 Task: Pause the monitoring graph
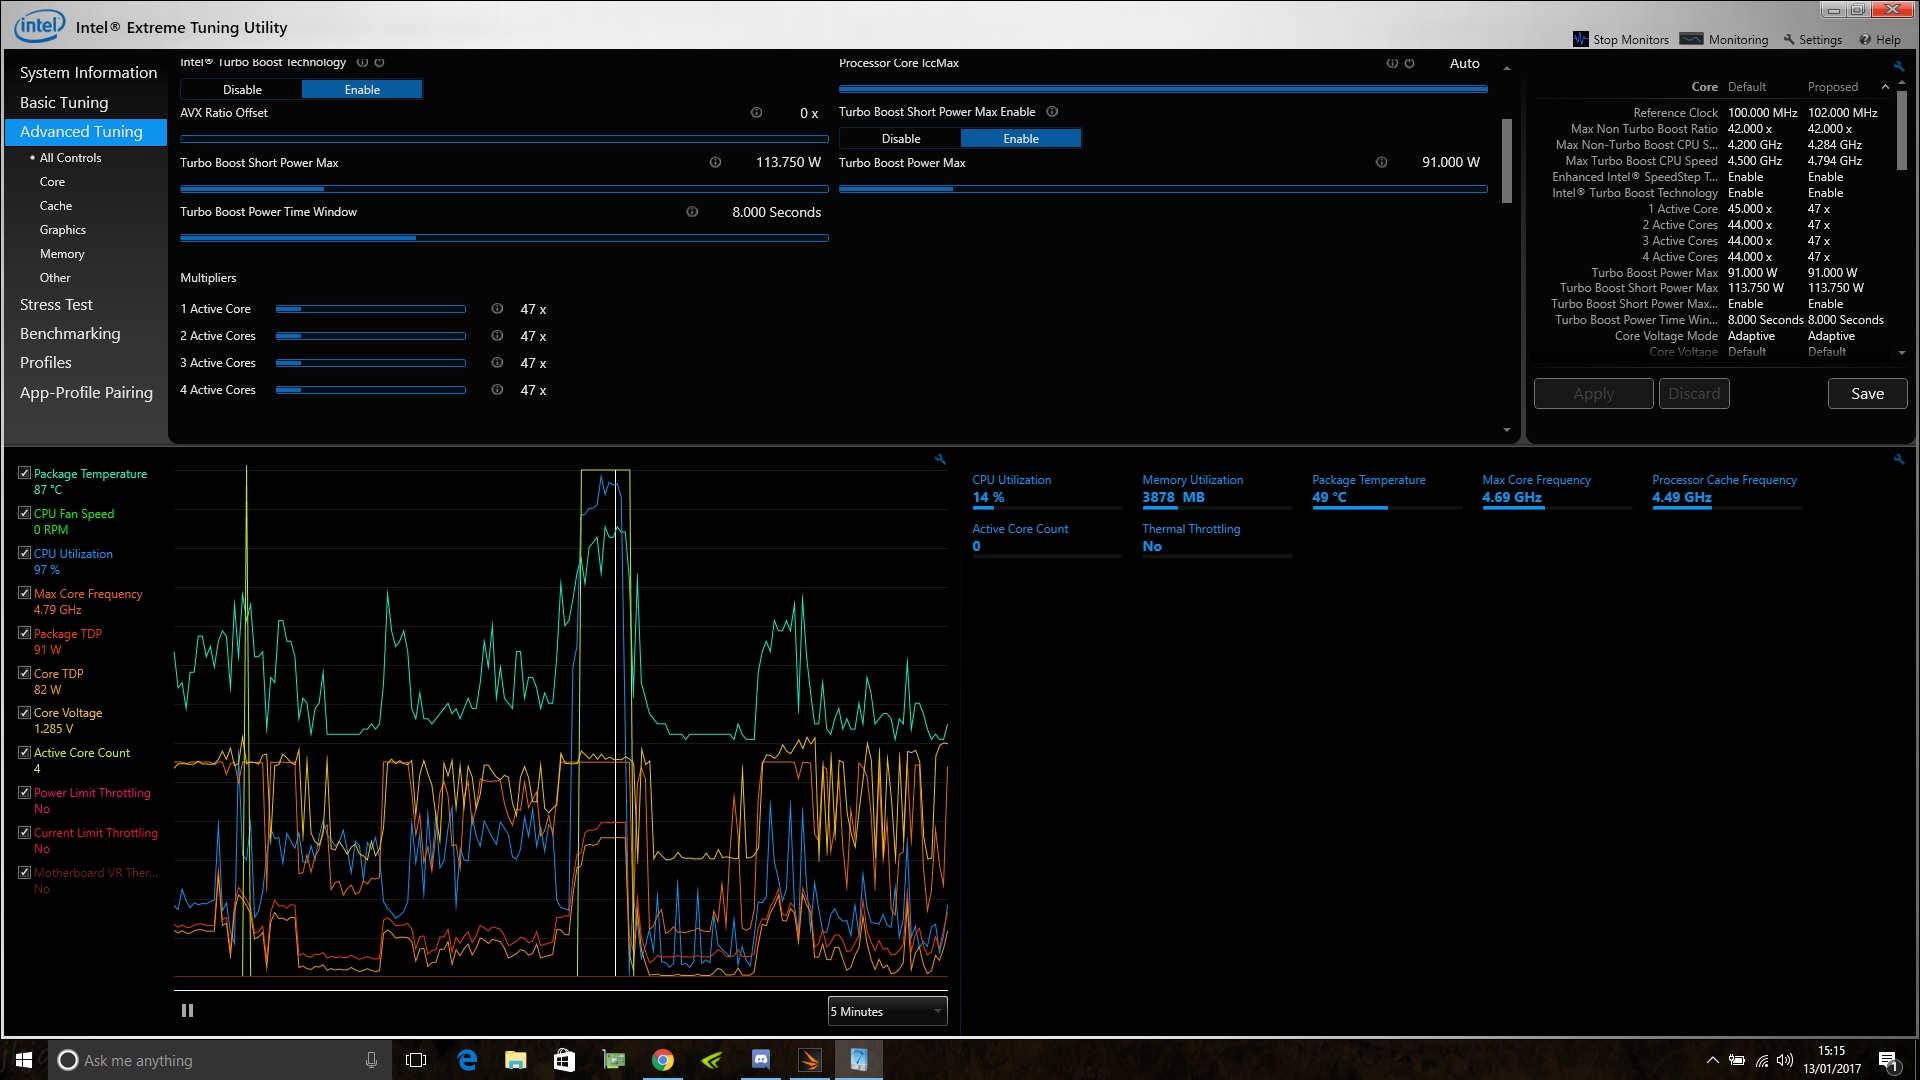(187, 1011)
